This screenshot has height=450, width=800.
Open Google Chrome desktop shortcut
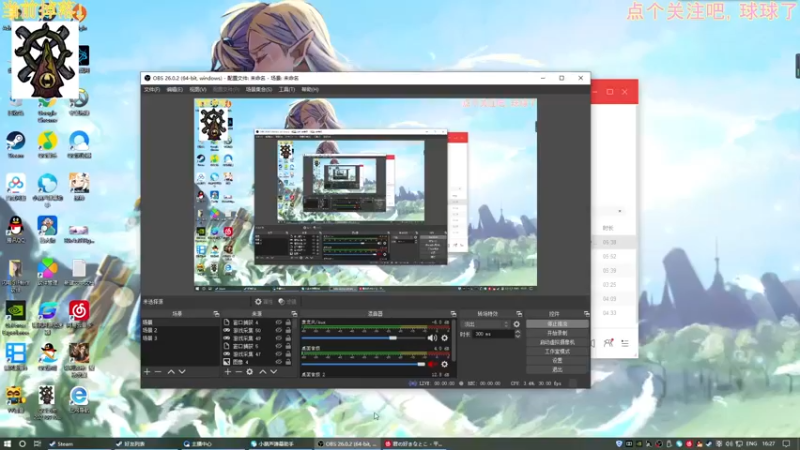(x=47, y=110)
